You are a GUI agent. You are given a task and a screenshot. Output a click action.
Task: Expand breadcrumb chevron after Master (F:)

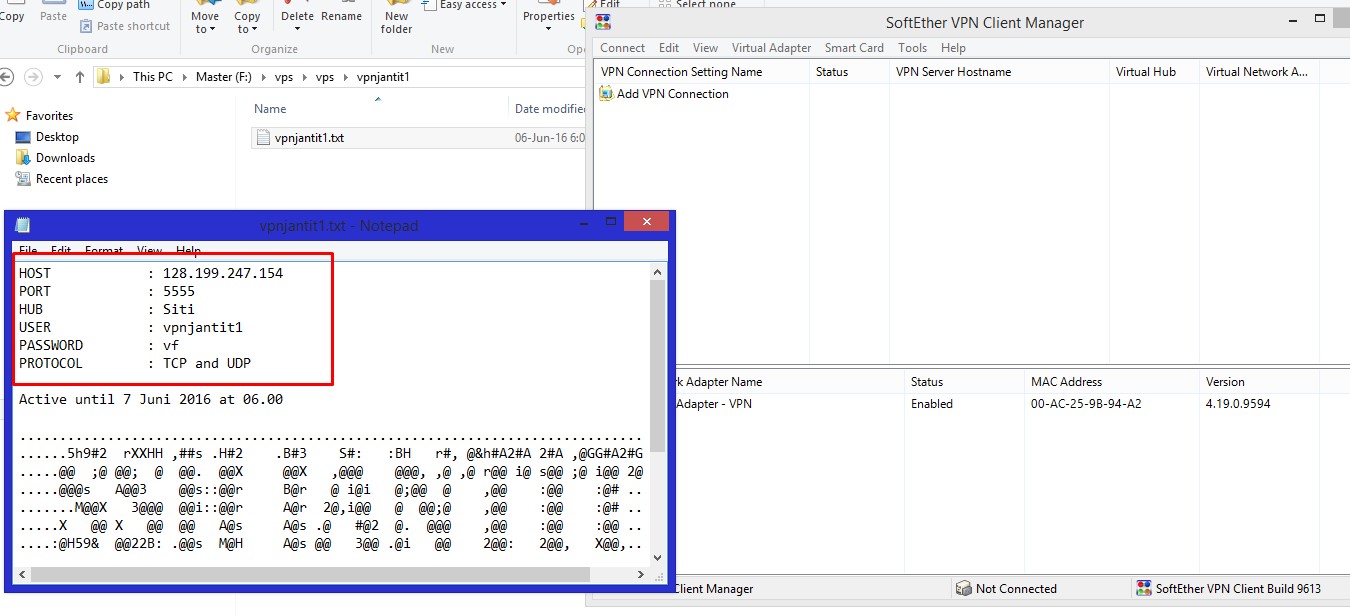click(264, 77)
